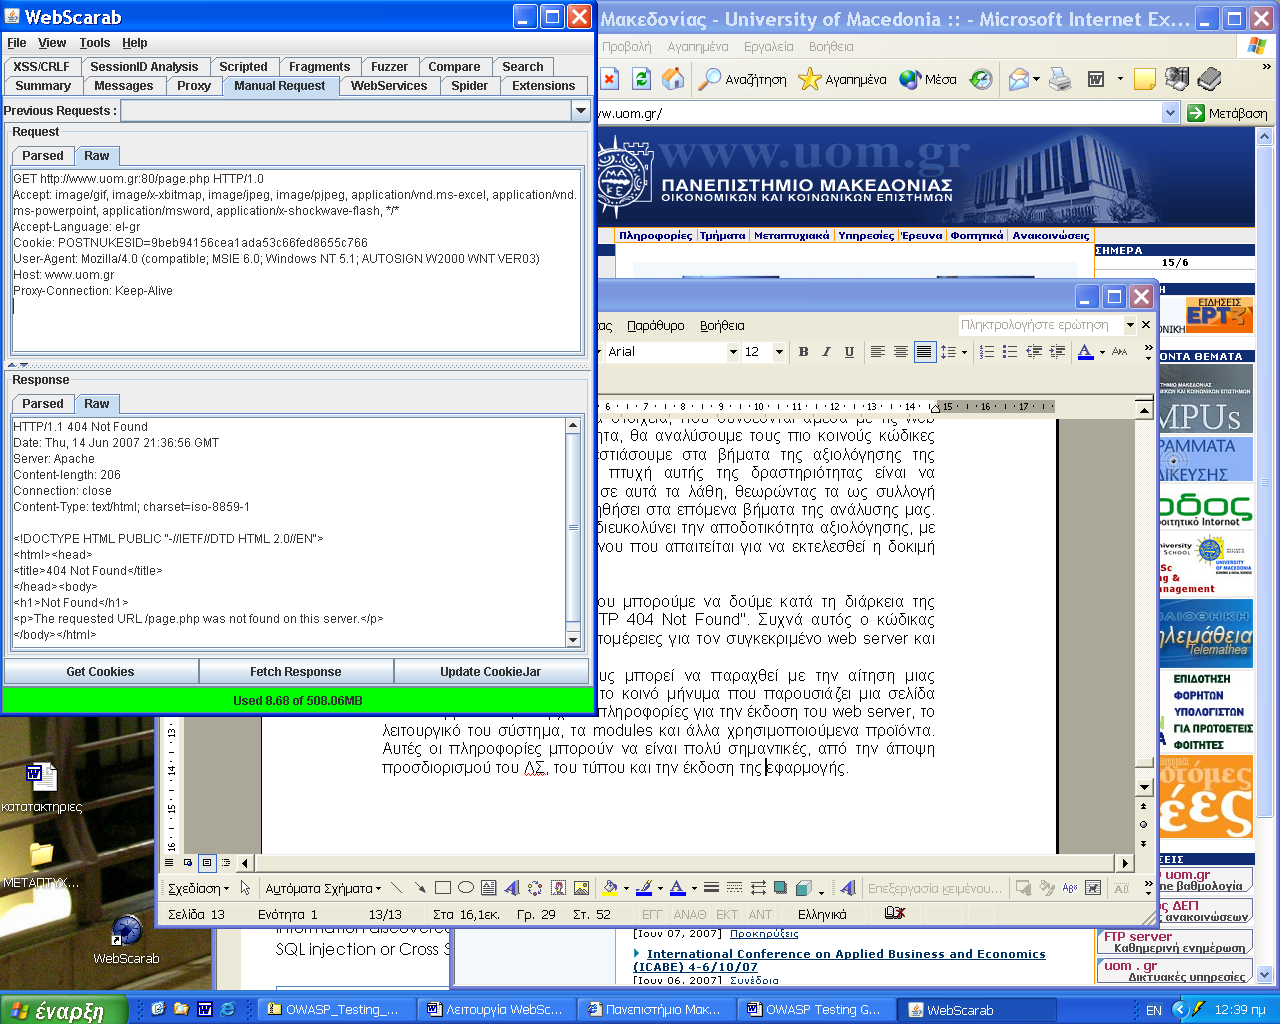The image size is (1280, 1024).
Task: Open IE Αγαπημένα favorites star
Action: point(843,79)
